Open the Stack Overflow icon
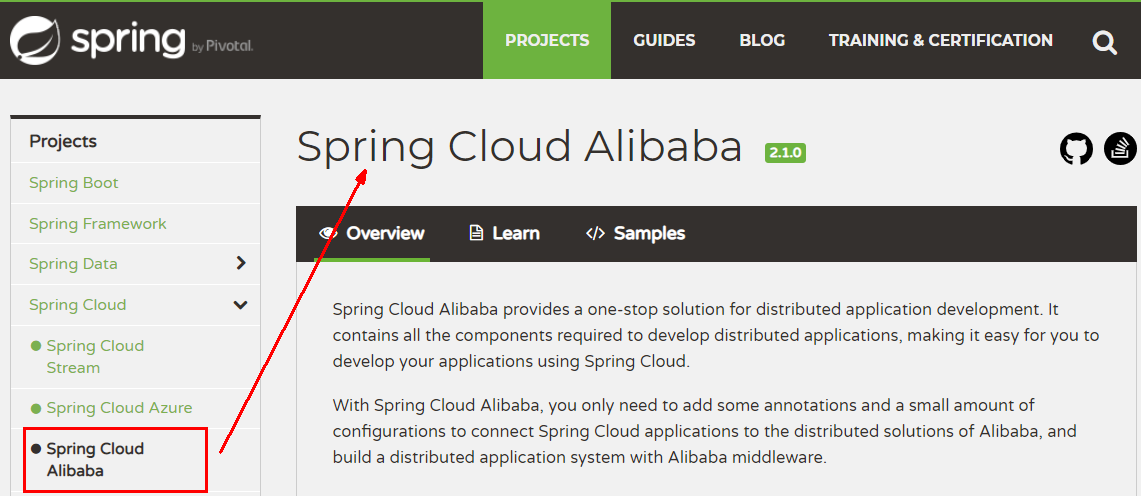The width and height of the screenshot is (1141, 496). 1121,148
